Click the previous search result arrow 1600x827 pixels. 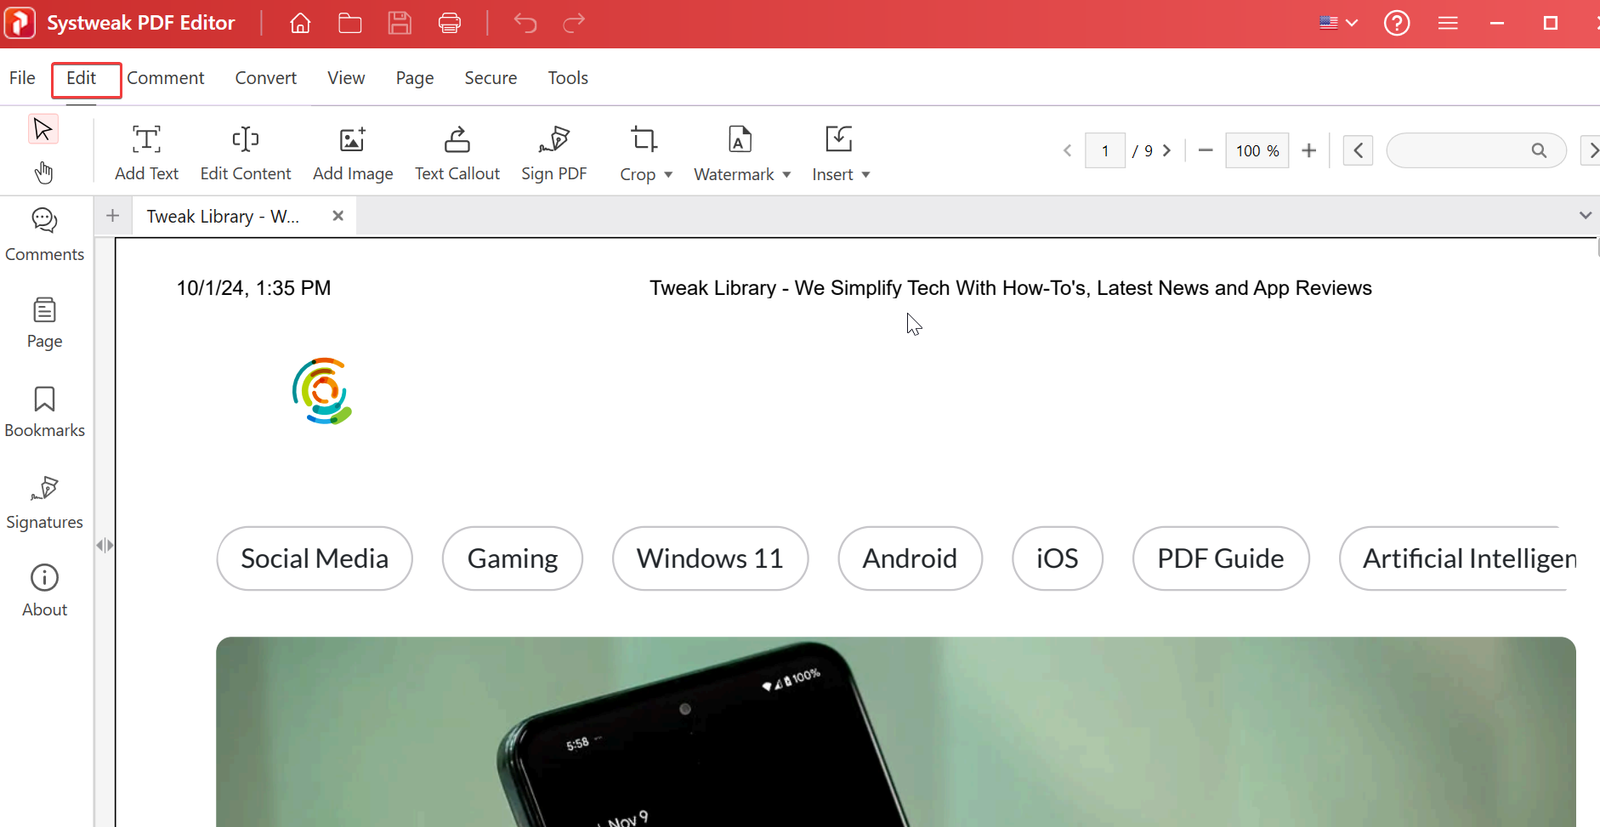coord(1358,151)
